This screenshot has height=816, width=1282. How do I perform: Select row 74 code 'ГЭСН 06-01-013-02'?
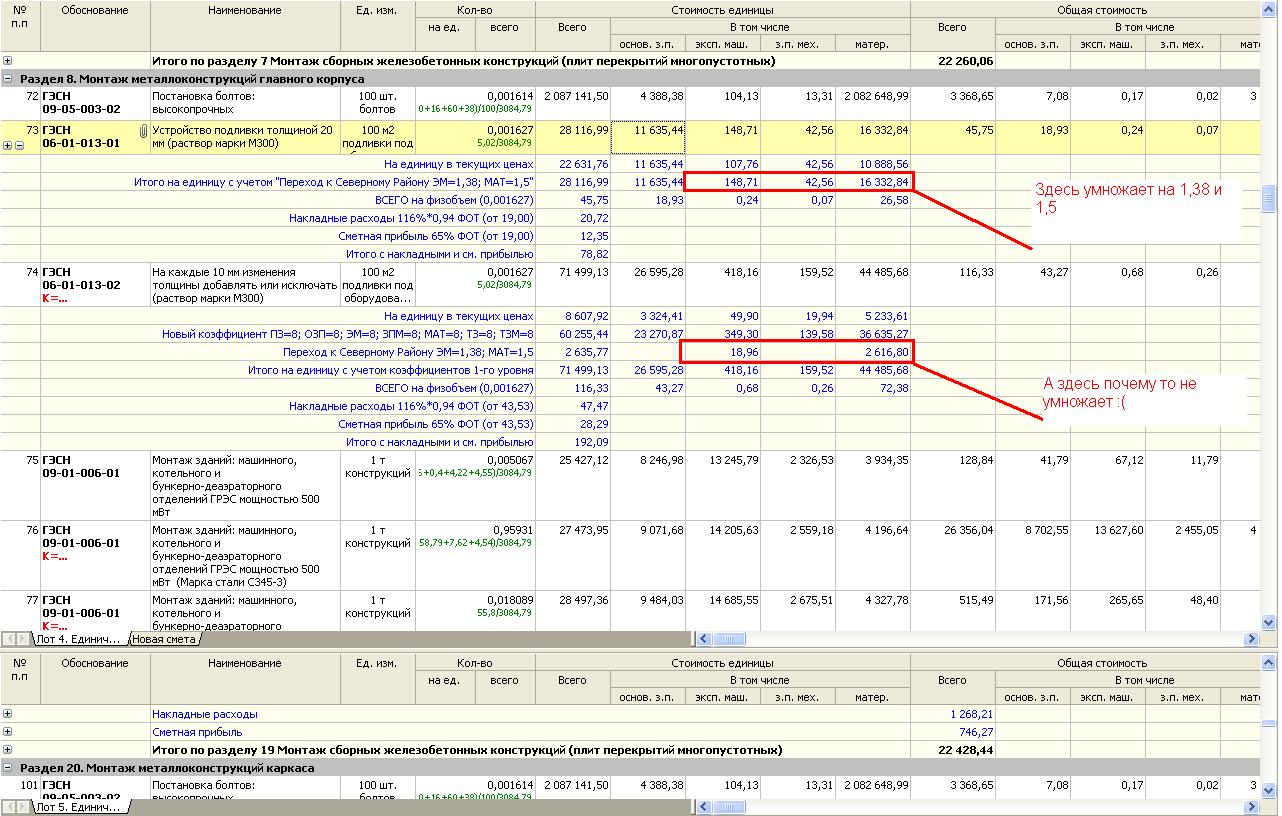(x=81, y=279)
